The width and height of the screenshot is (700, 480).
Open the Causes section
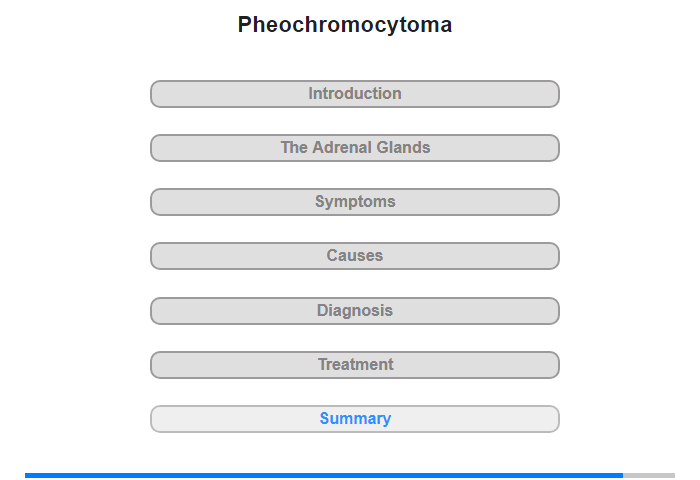[354, 256]
